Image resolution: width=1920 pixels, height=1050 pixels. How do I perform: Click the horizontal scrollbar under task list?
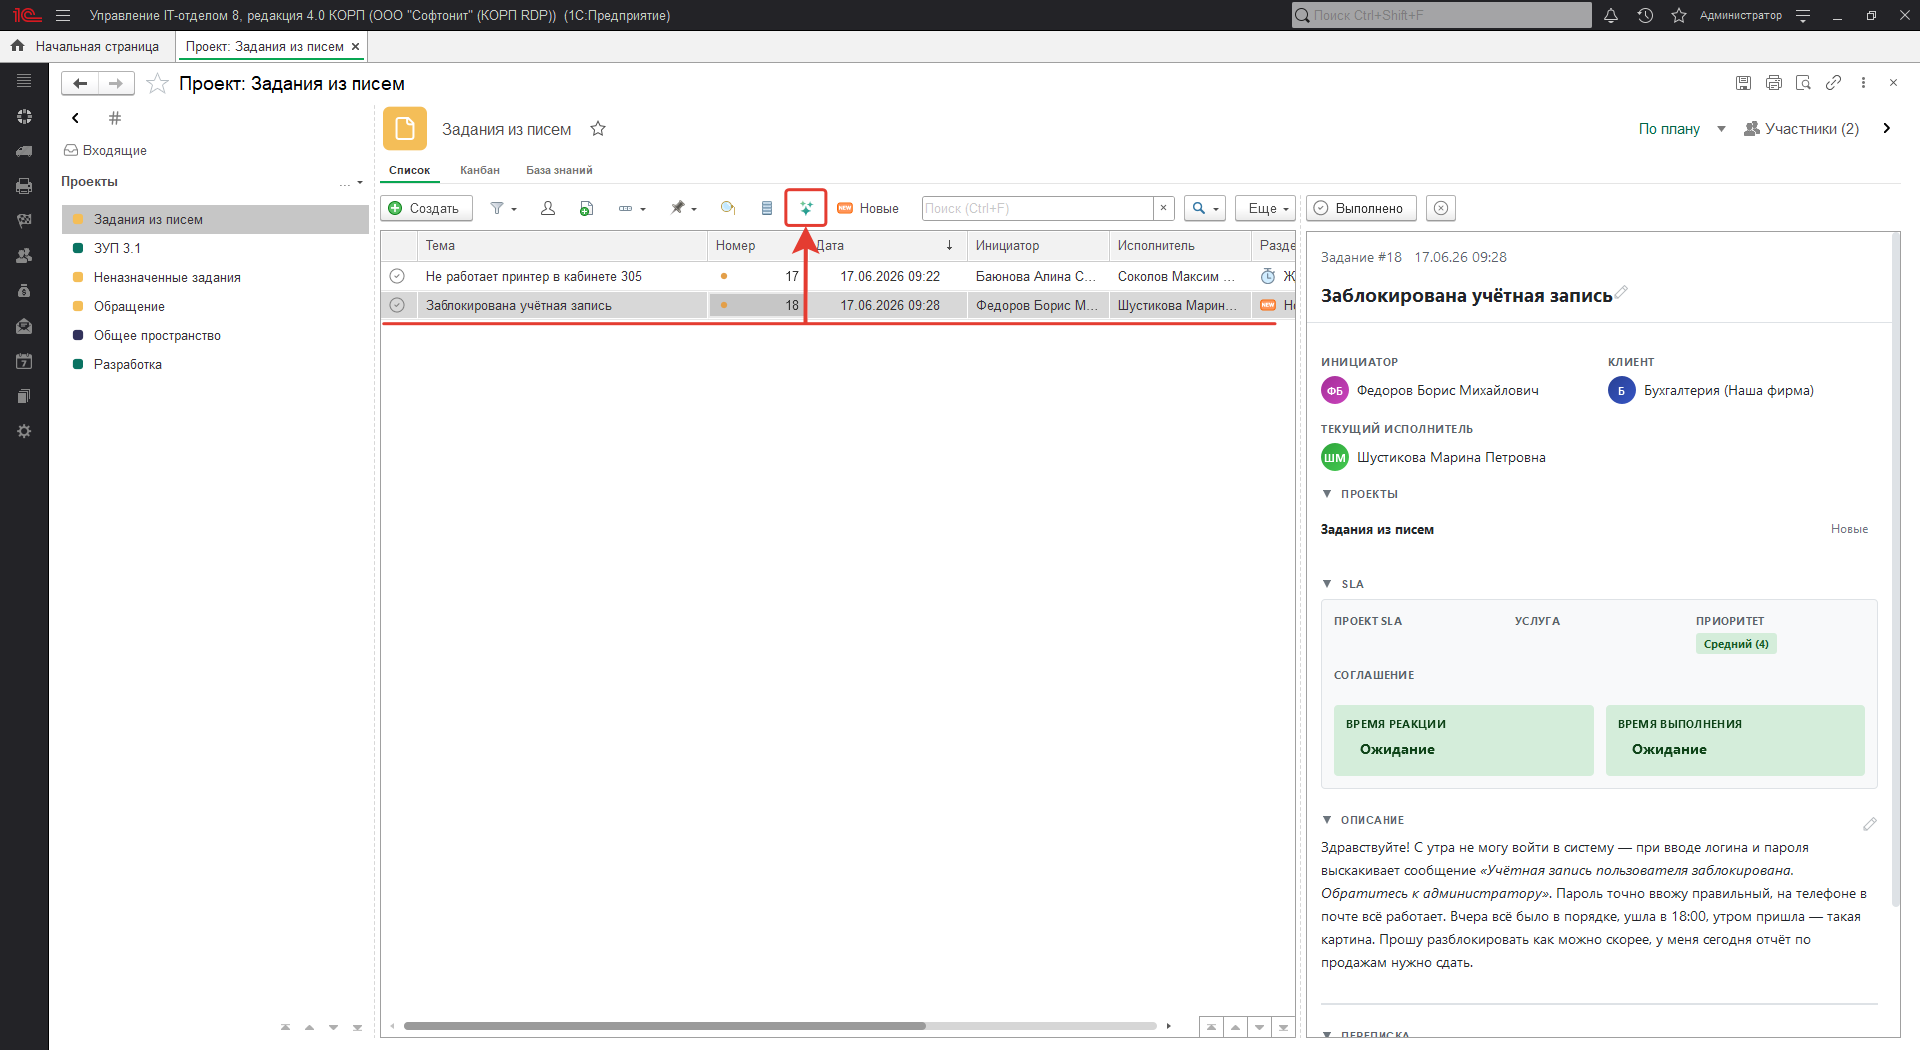click(780, 1026)
